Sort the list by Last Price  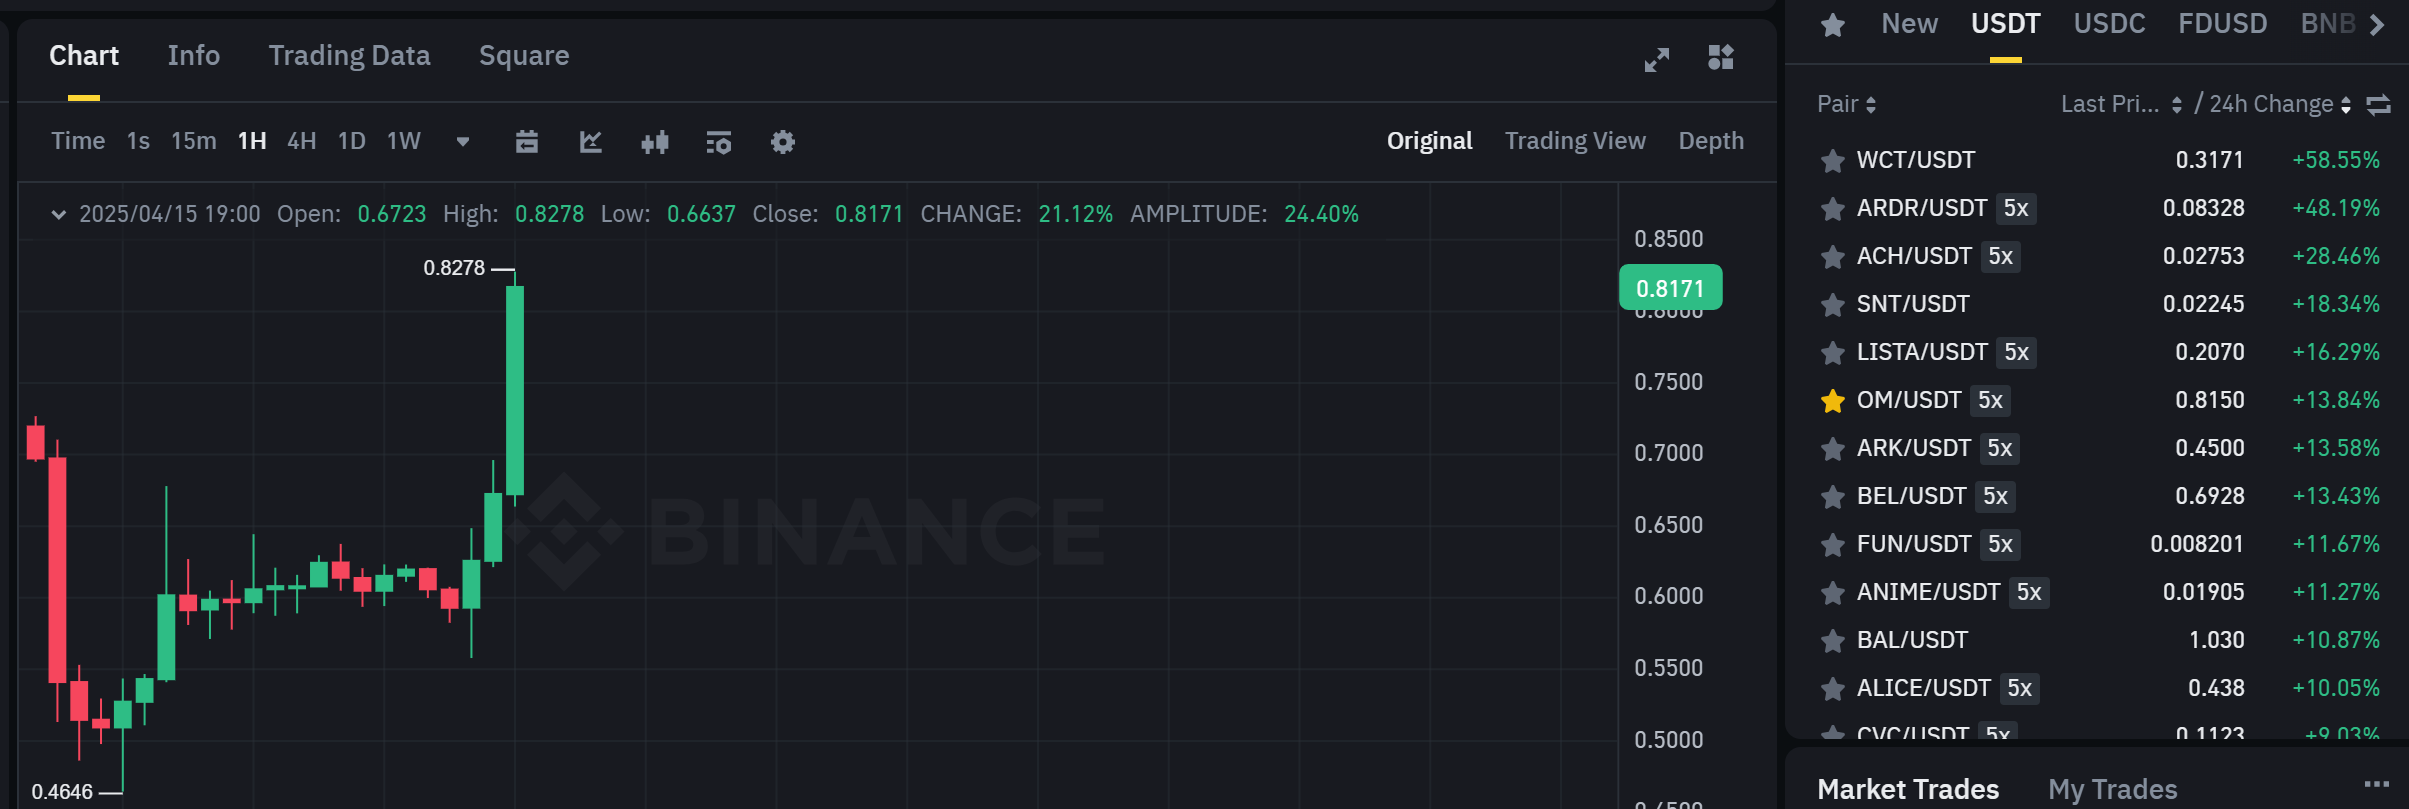[2121, 104]
